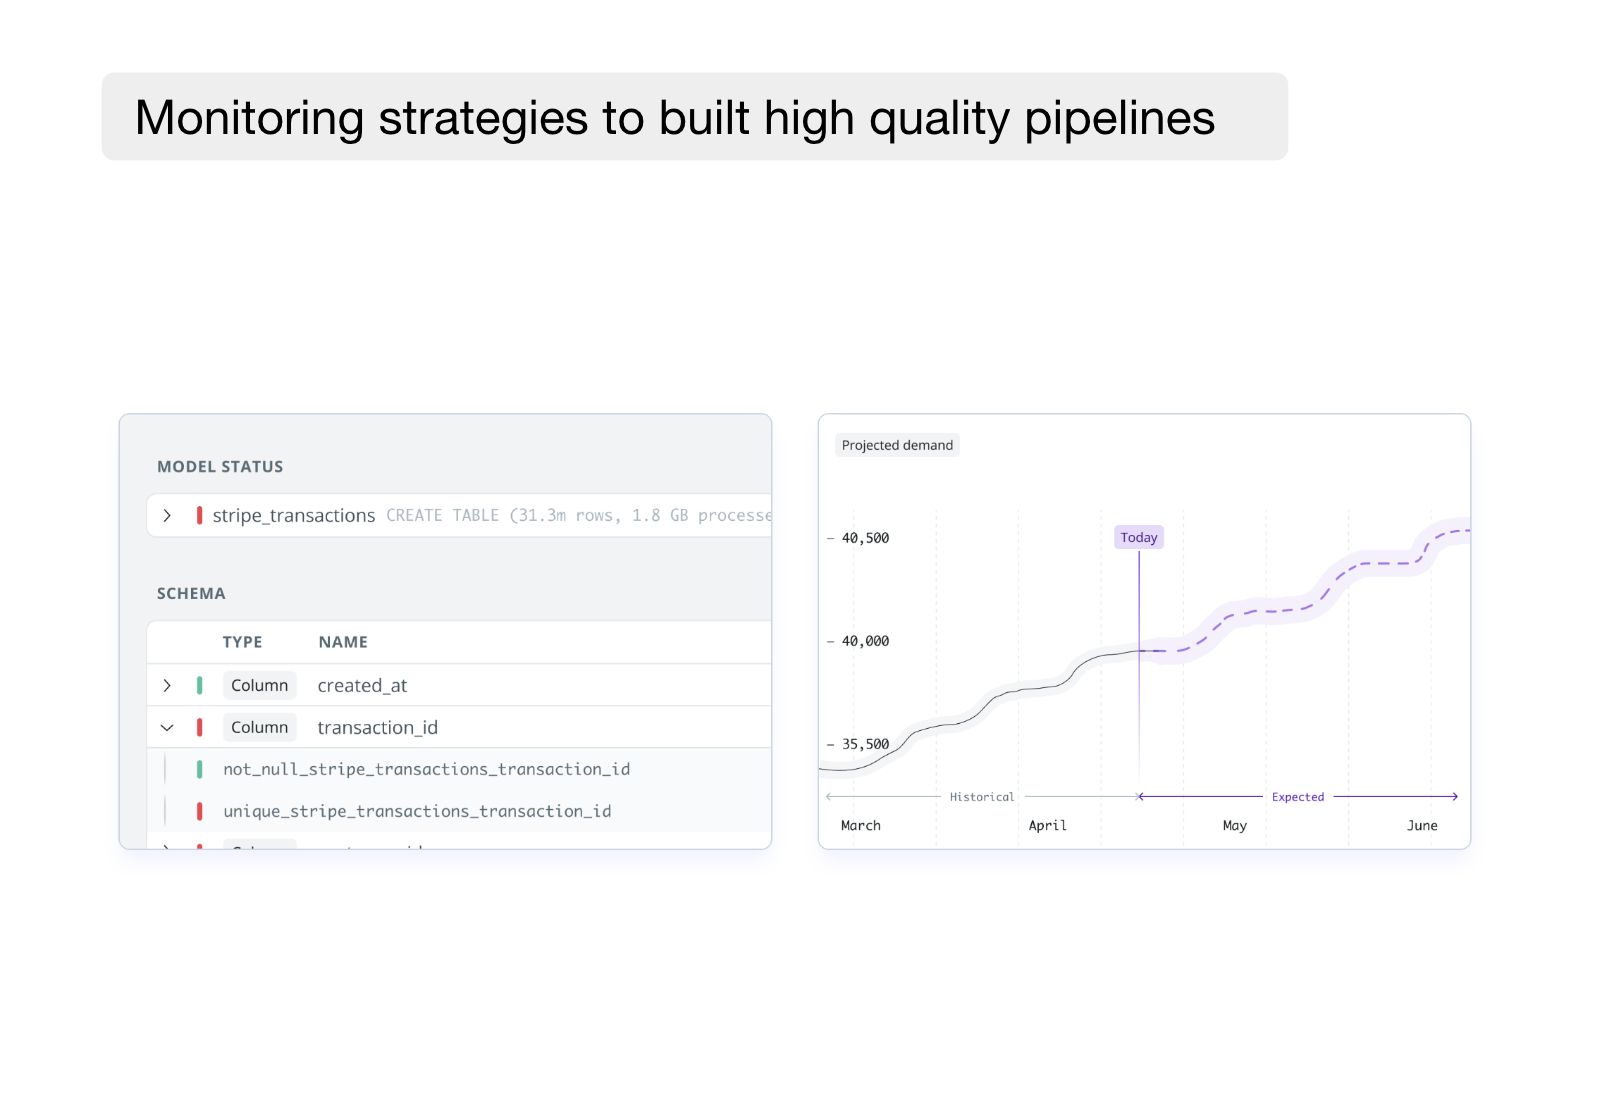
Task: Click the red status indicator beside transaction_id
Action: pos(200,728)
